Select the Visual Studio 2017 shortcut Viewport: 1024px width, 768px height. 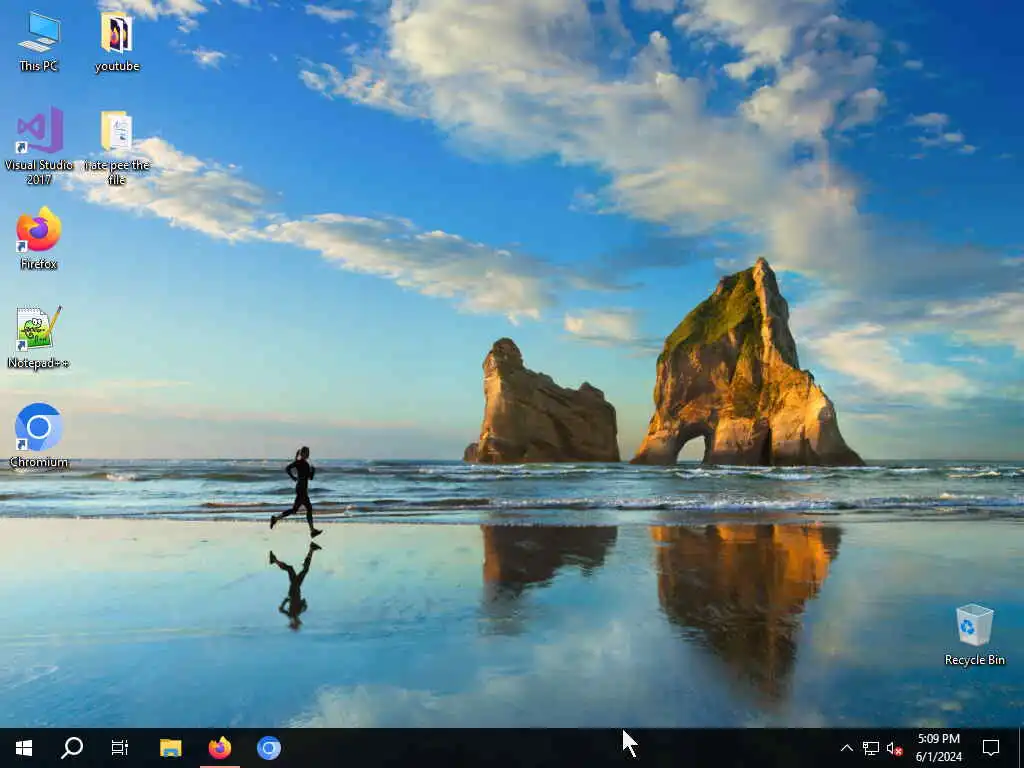[x=39, y=146]
